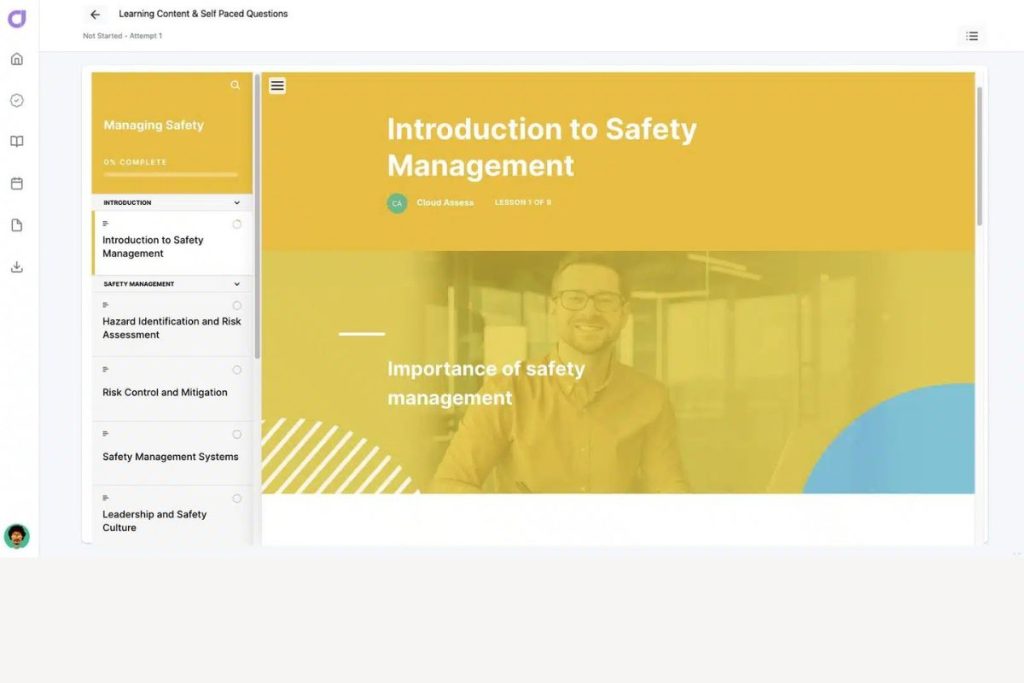Collapse the Introduction section chevron
The height and width of the screenshot is (683, 1024).
click(237, 202)
